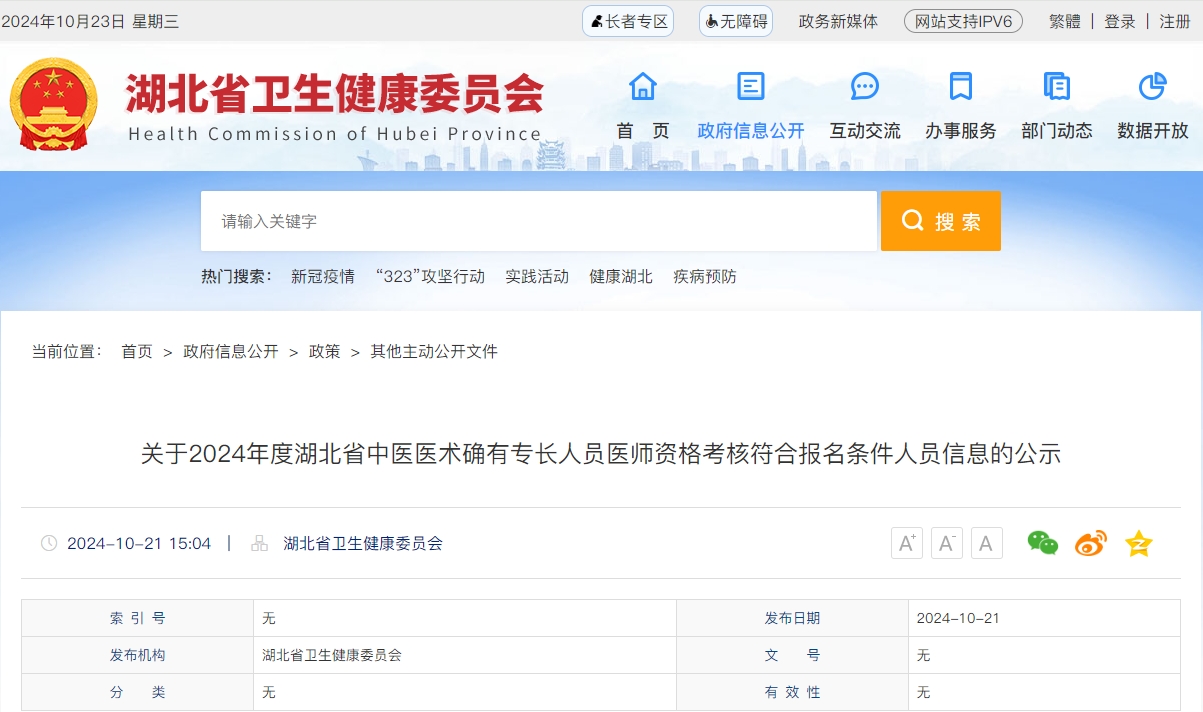This screenshot has height=712, width=1203.
Task: Open the 部门动态 pages icon
Action: 1057,87
